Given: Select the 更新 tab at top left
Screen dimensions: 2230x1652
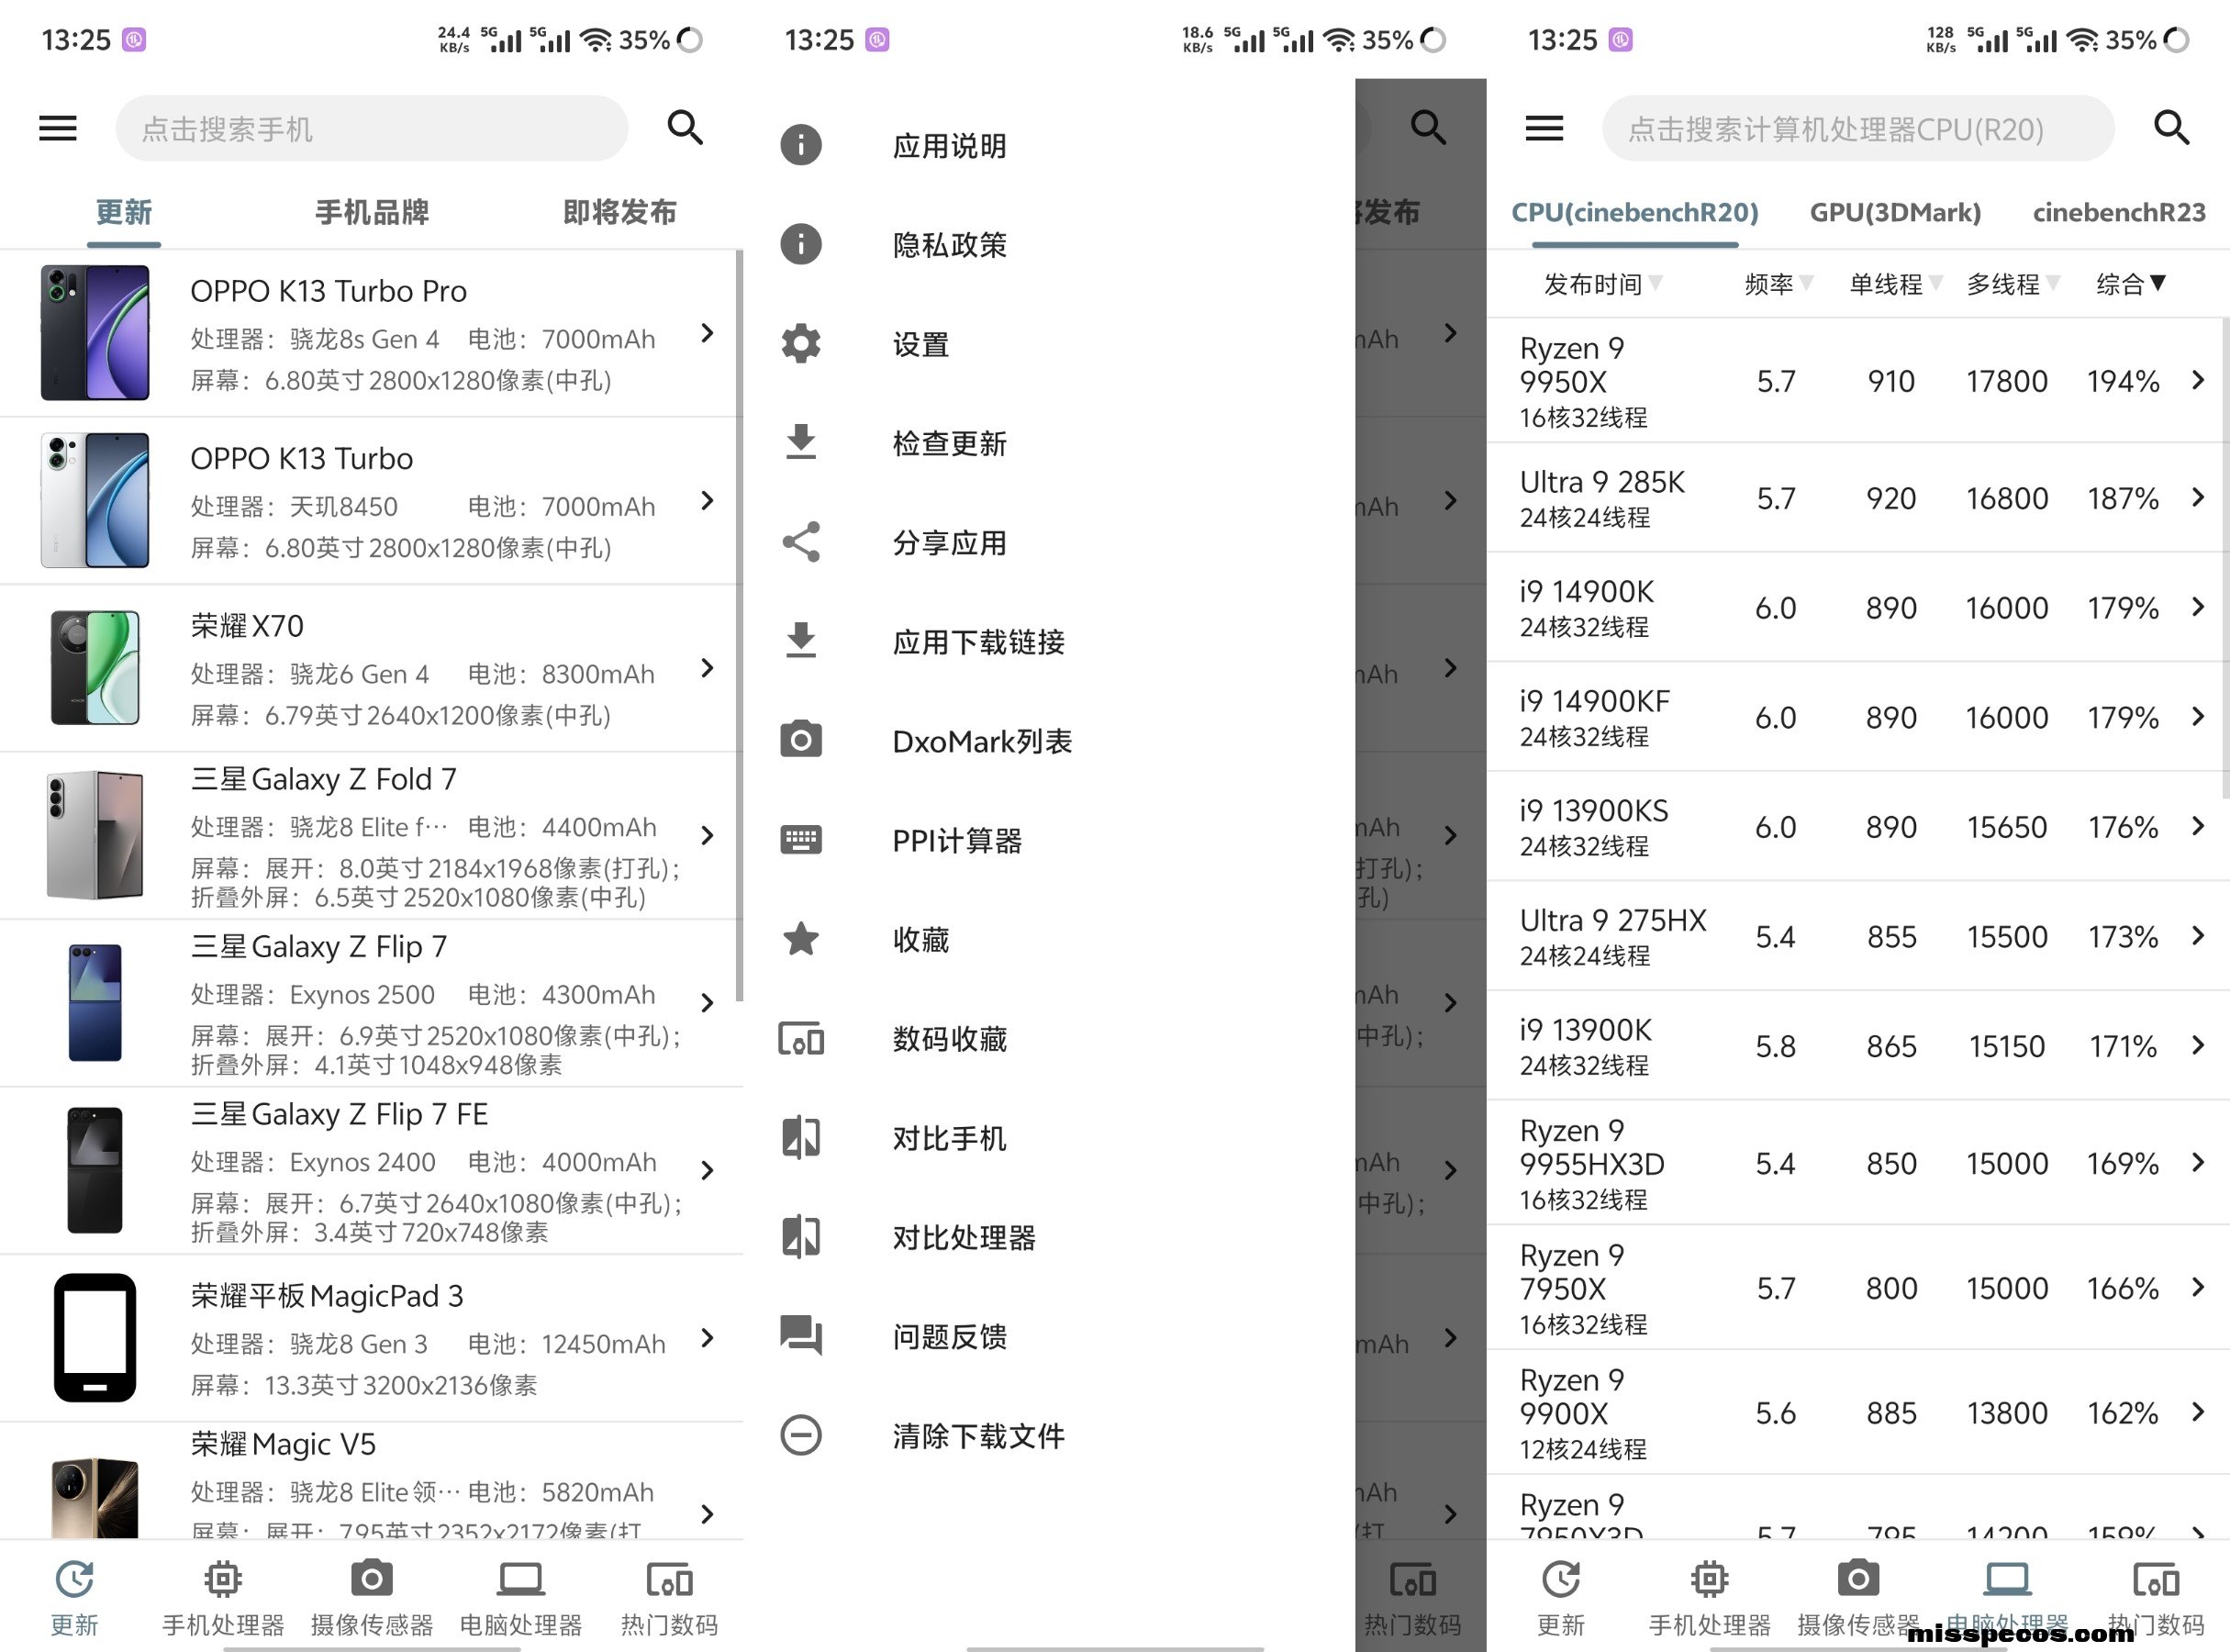Looking at the screenshot, I should click(124, 212).
